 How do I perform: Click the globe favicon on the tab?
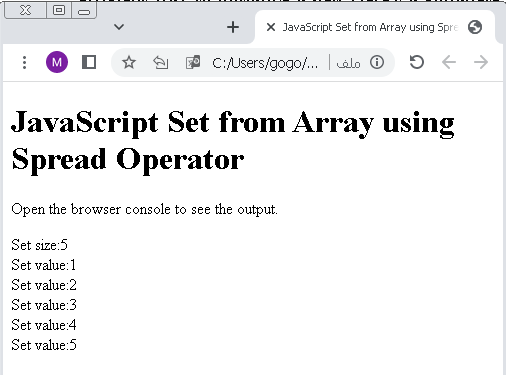[x=475, y=27]
